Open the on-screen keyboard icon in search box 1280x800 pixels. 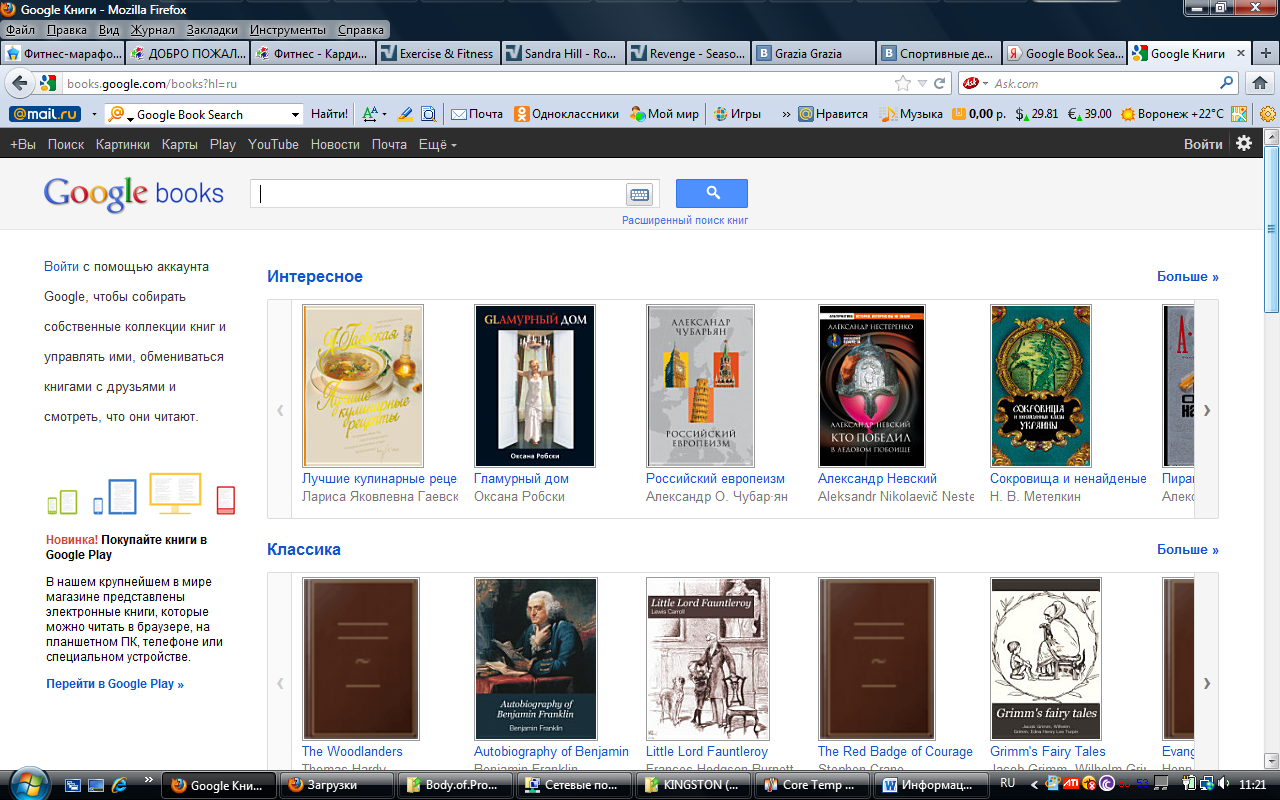pos(639,194)
